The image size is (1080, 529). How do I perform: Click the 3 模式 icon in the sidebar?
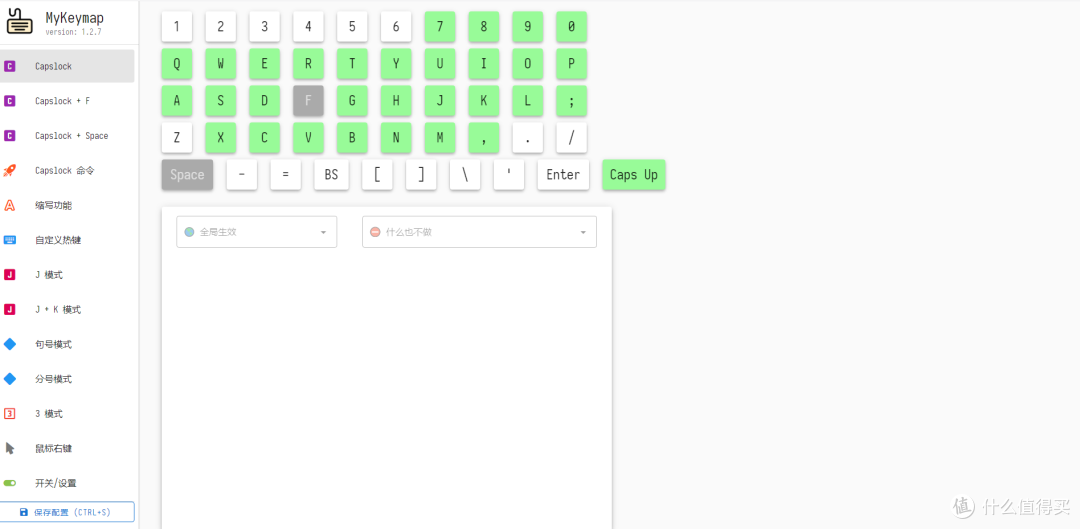[x=10, y=413]
